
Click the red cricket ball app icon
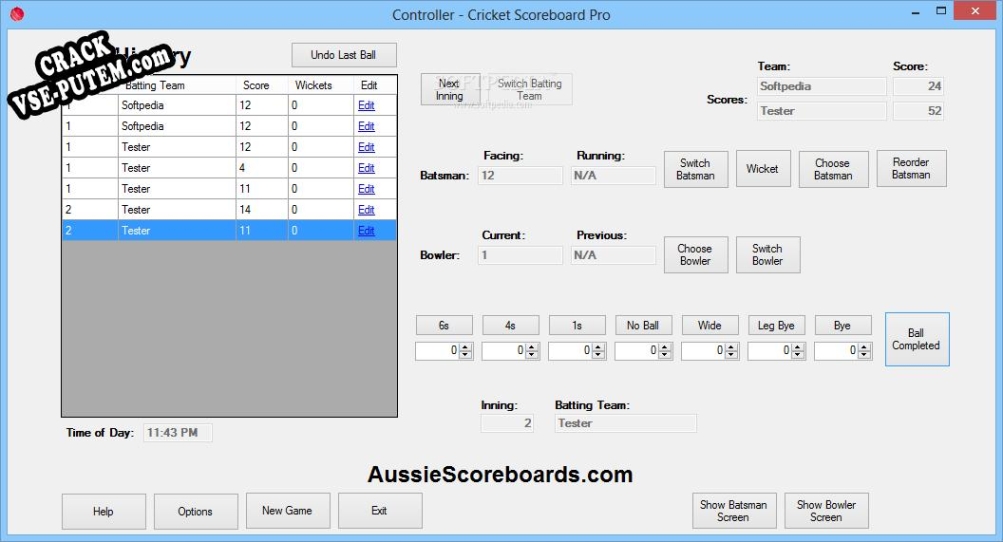point(17,13)
